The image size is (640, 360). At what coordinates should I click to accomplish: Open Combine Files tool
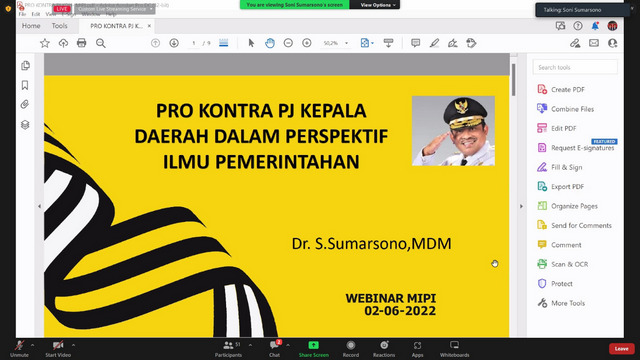point(565,109)
